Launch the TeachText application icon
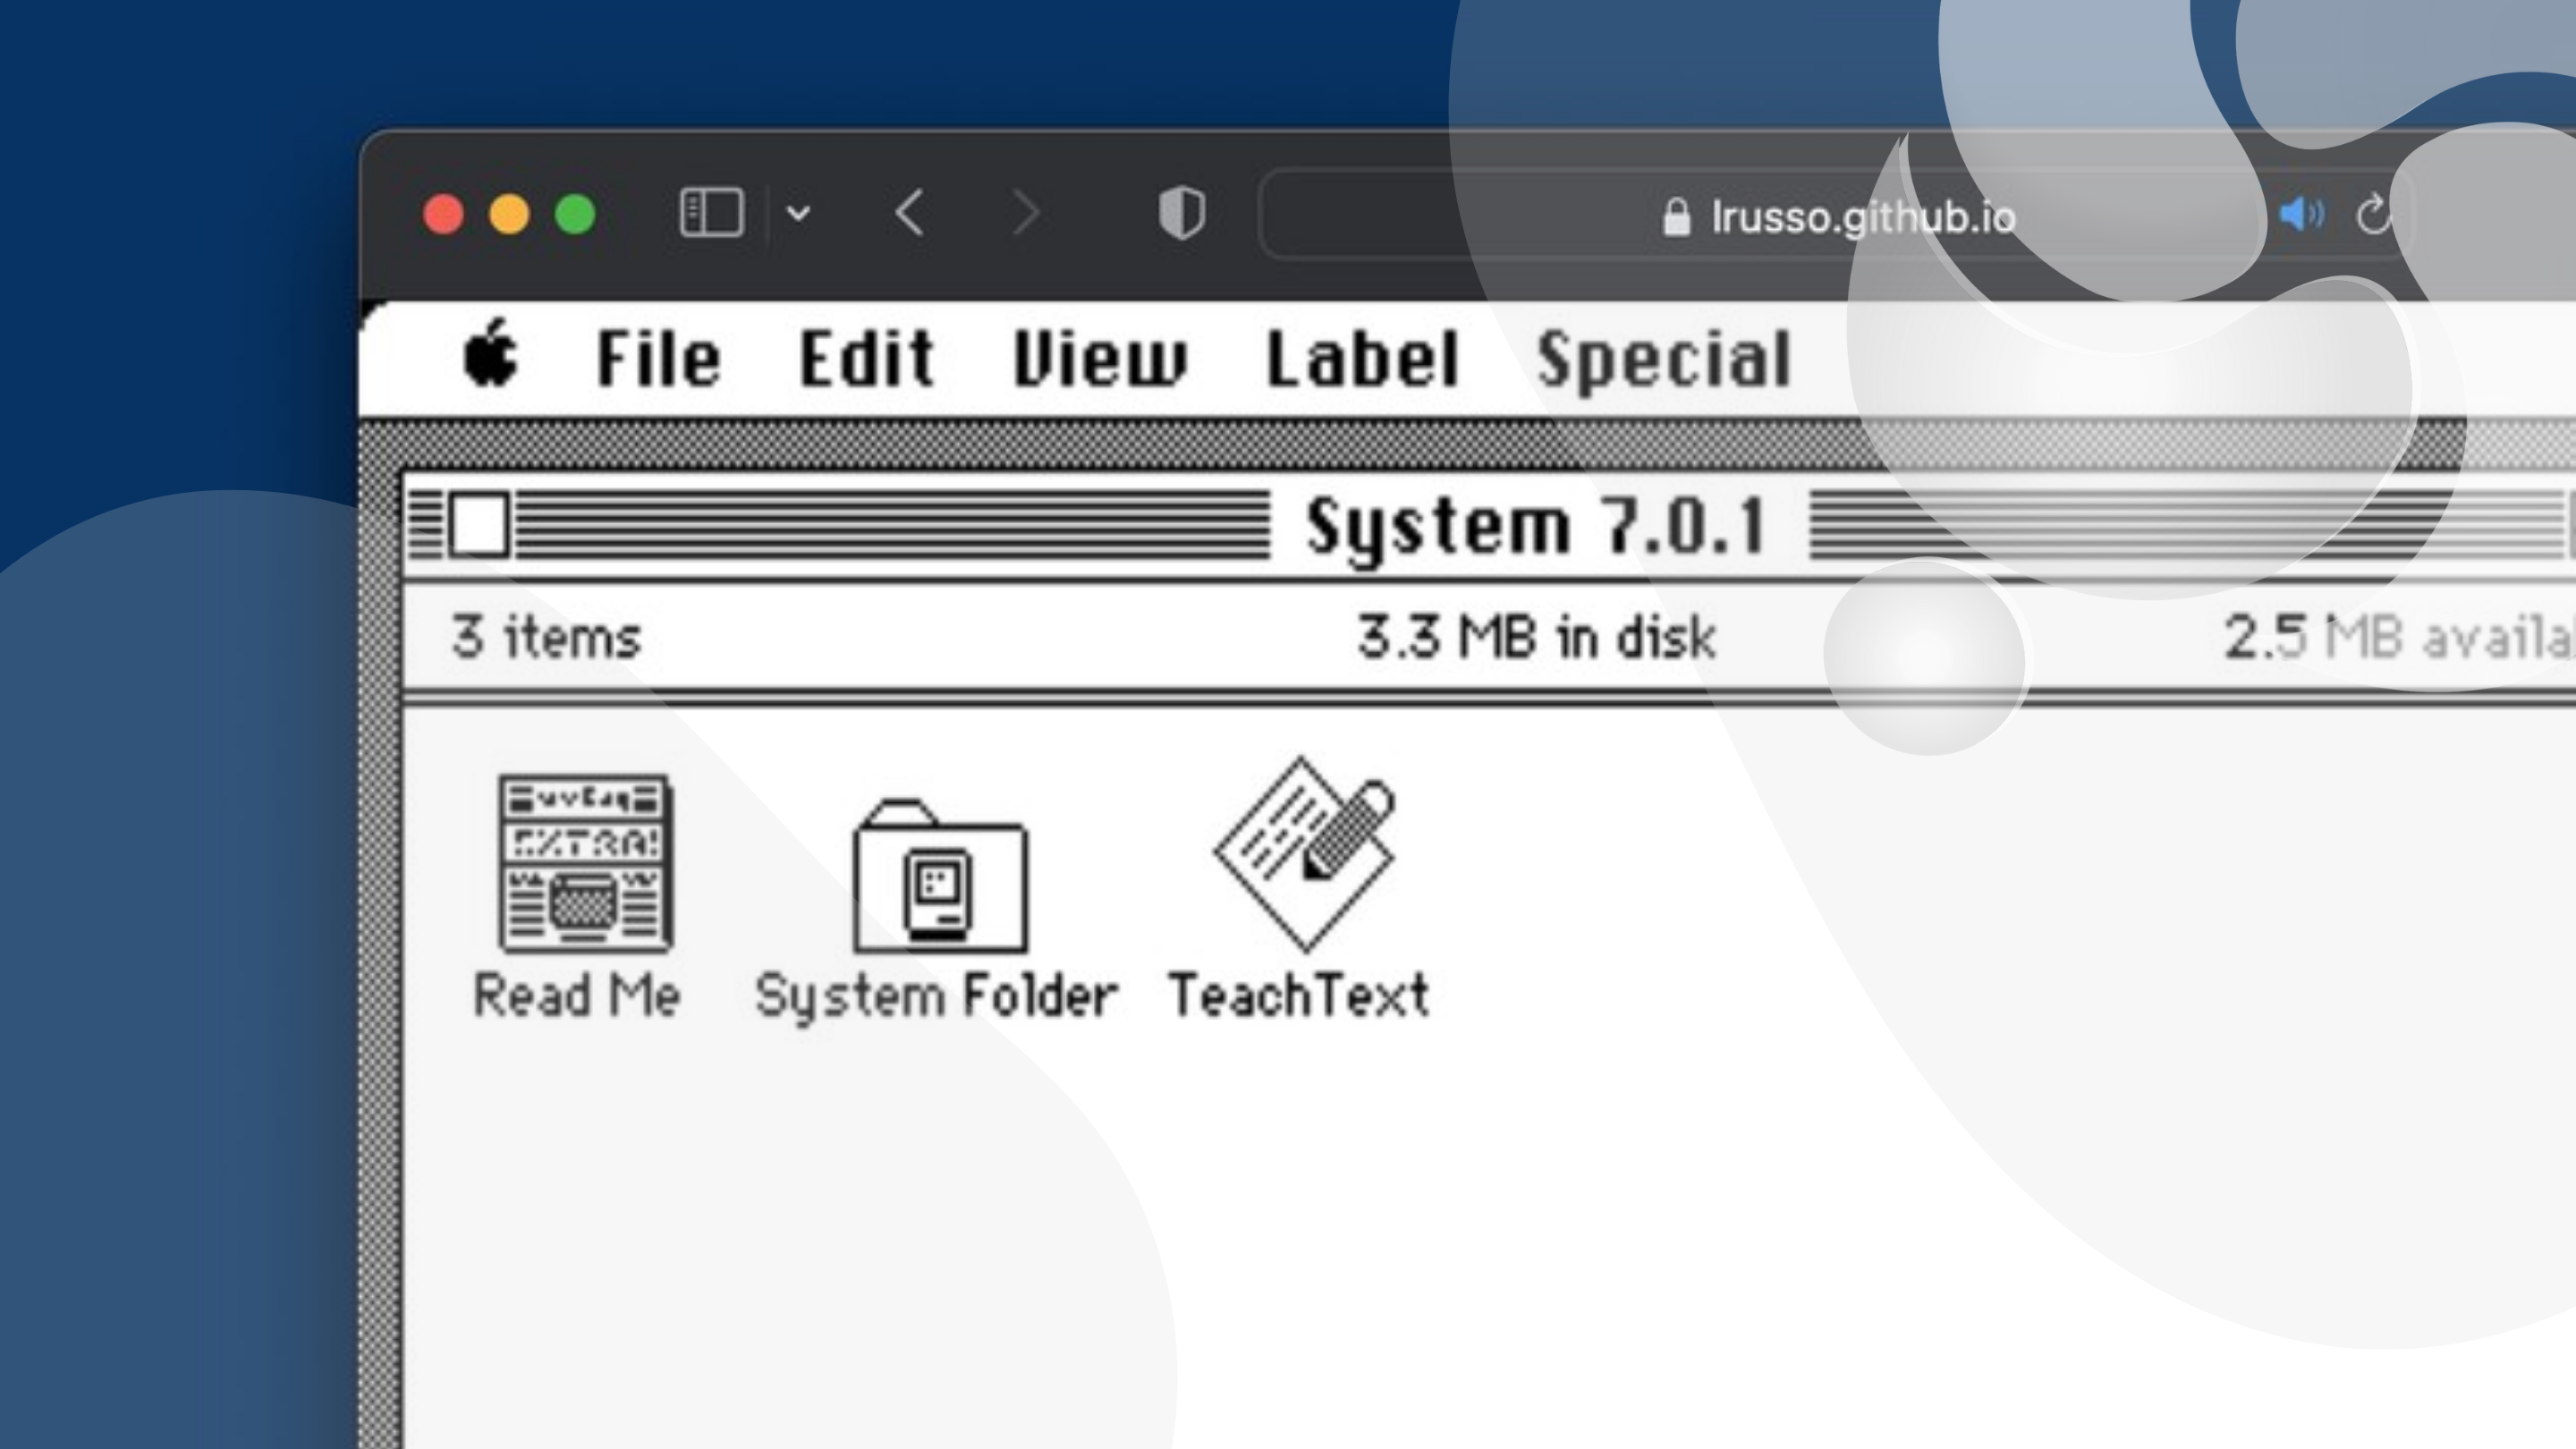The image size is (2576, 1449). (1303, 854)
